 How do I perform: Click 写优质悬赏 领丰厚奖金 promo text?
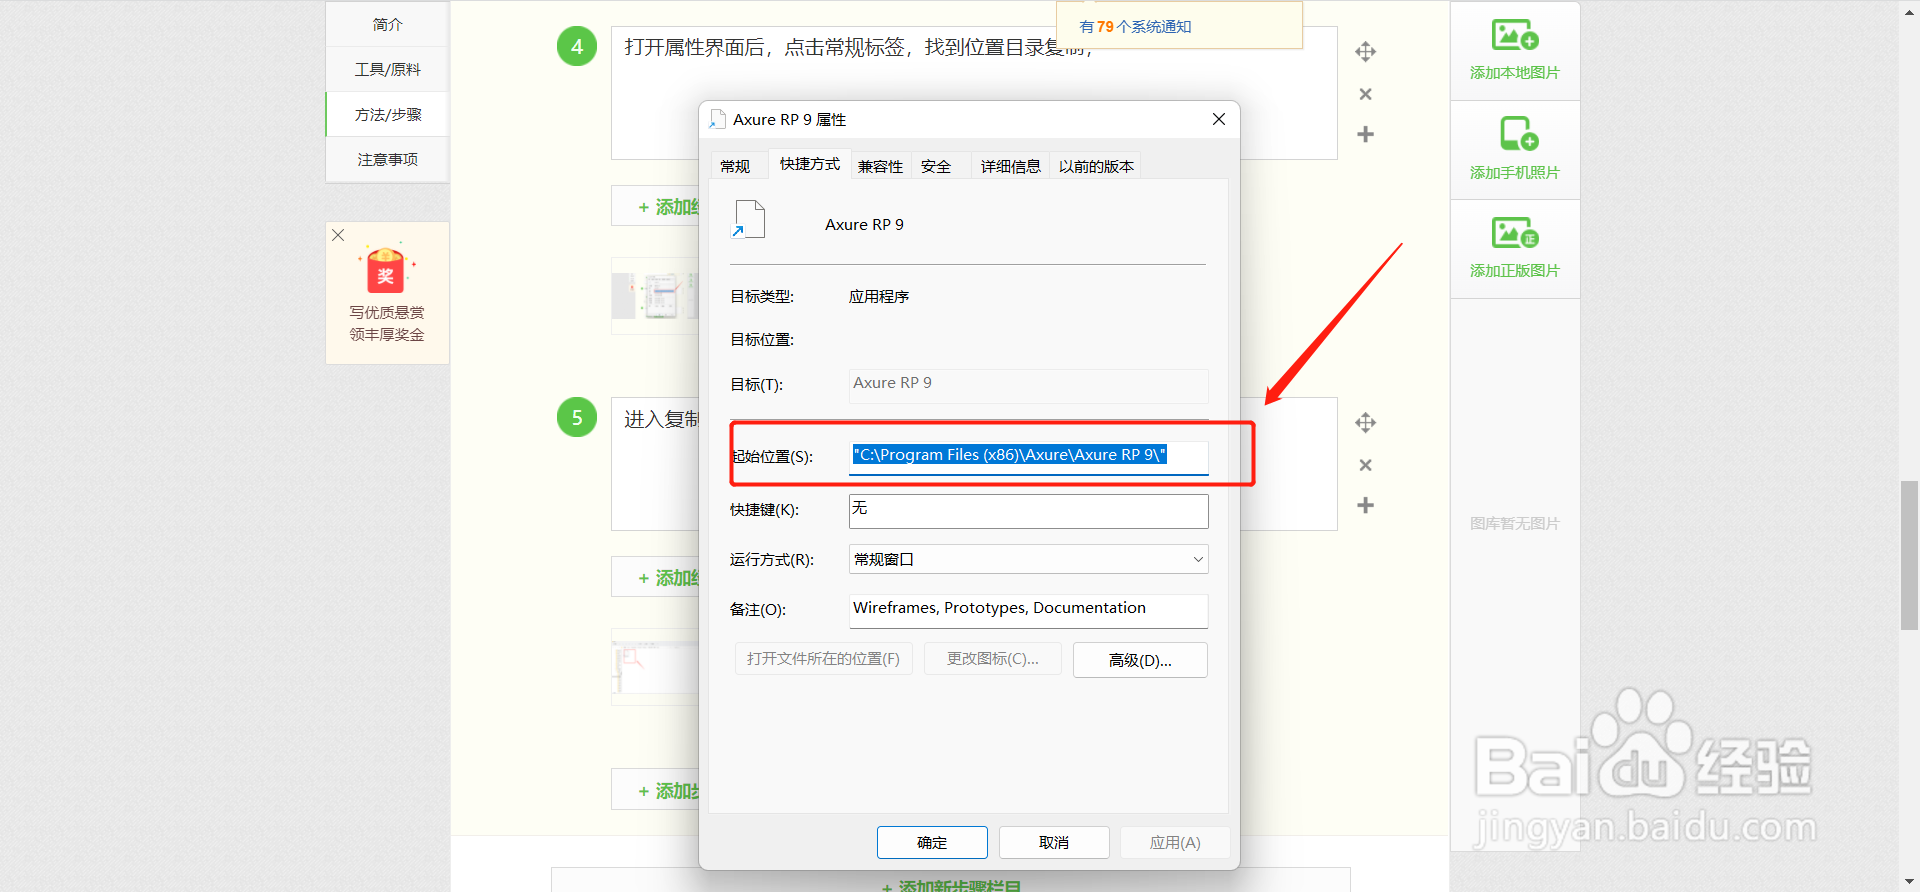pos(387,323)
